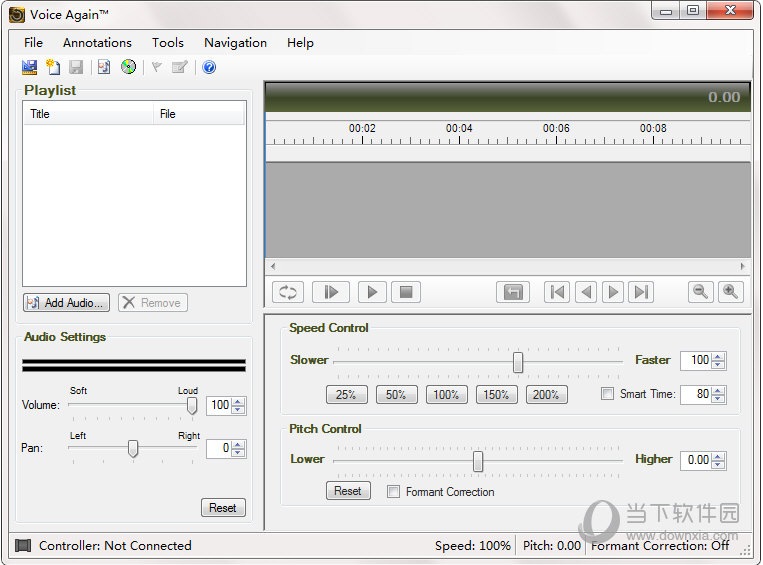
Task: Click the open video file toolbar icon
Action: [x=30, y=67]
